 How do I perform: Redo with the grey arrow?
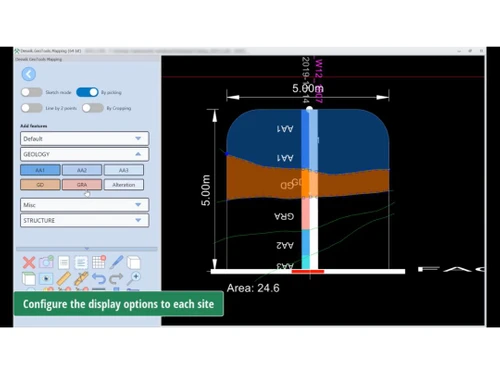pos(116,278)
